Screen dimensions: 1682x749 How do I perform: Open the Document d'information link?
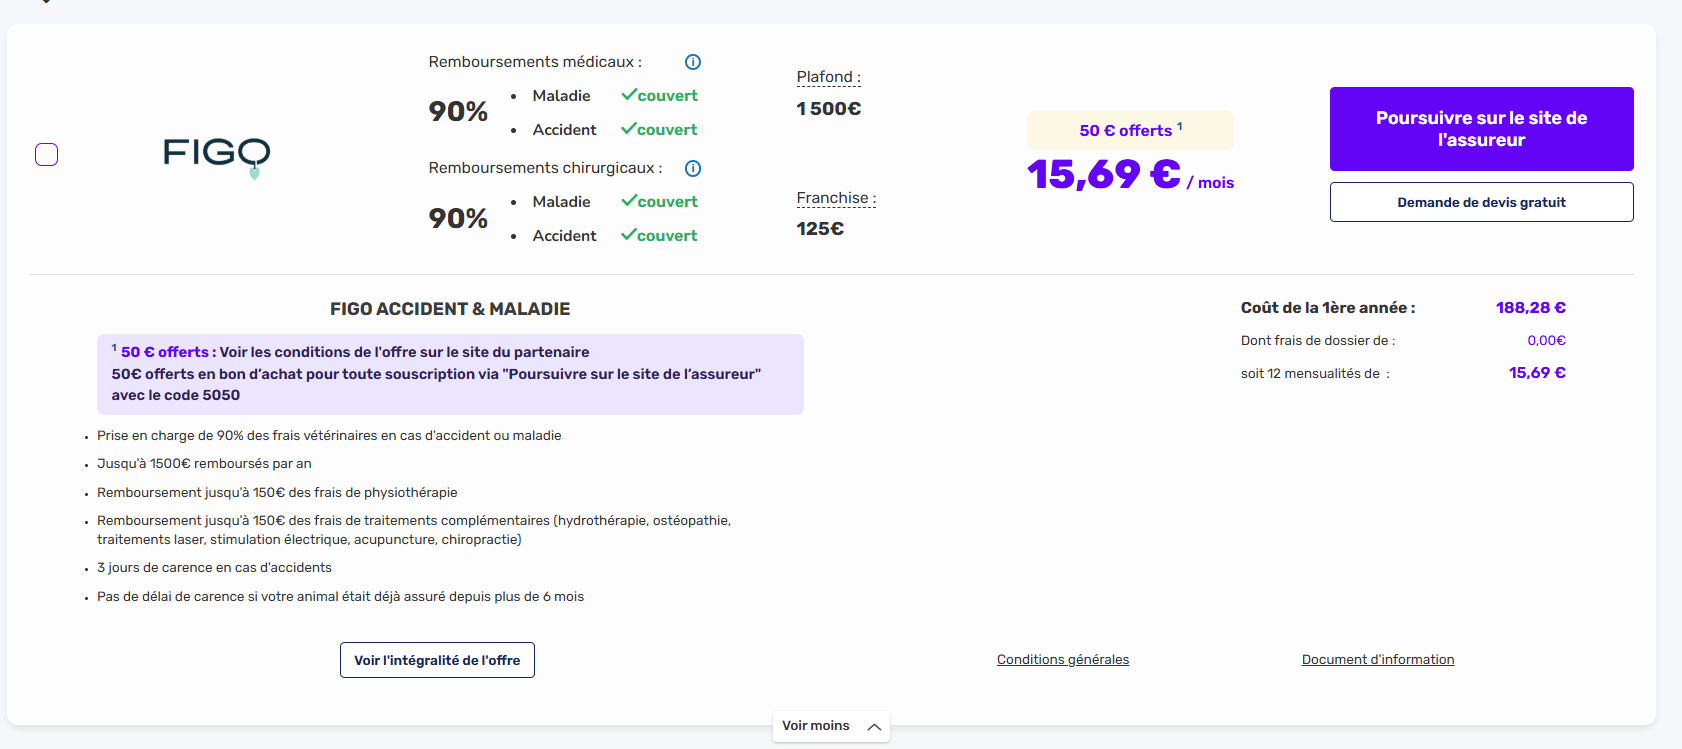coord(1378,659)
